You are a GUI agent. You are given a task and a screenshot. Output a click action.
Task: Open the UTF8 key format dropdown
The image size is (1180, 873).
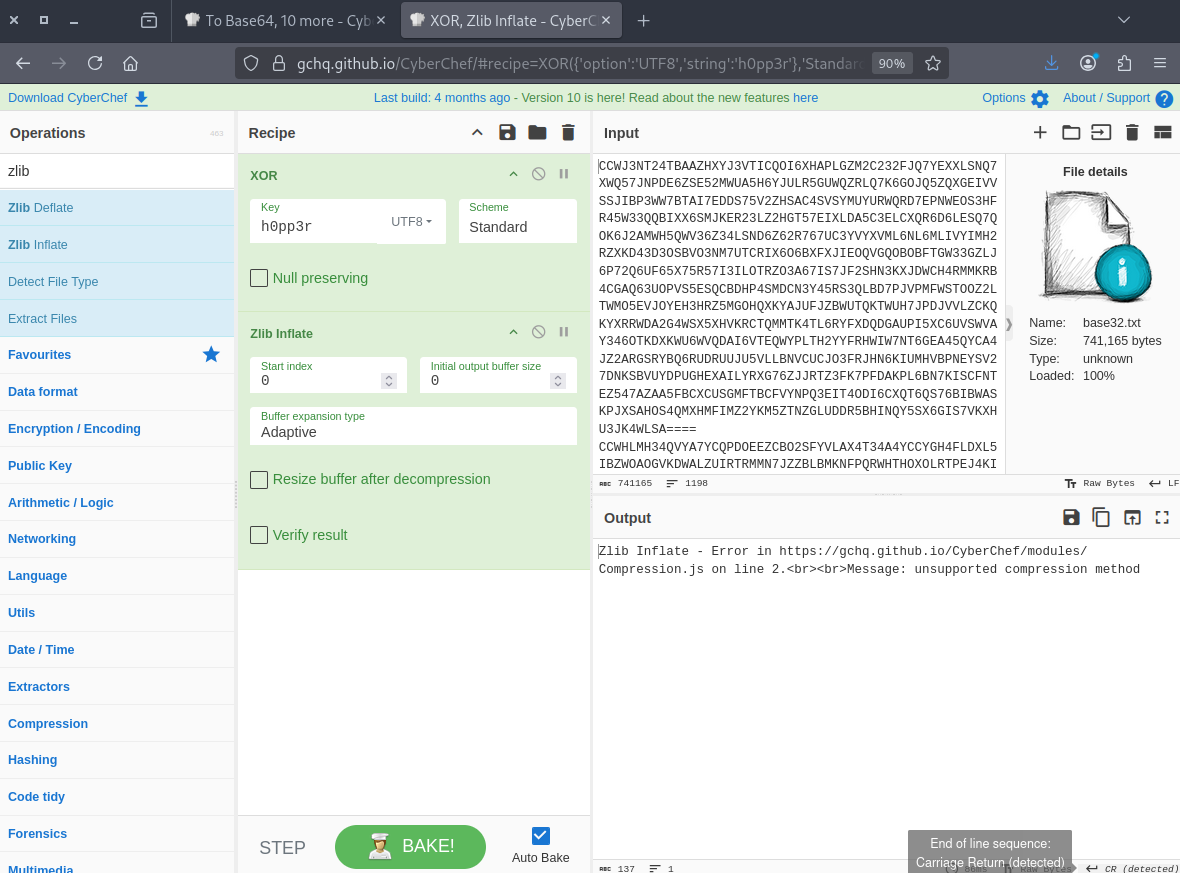[x=412, y=222]
